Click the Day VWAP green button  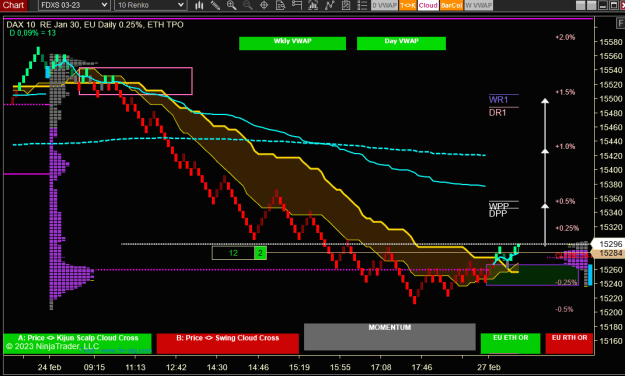click(x=401, y=43)
